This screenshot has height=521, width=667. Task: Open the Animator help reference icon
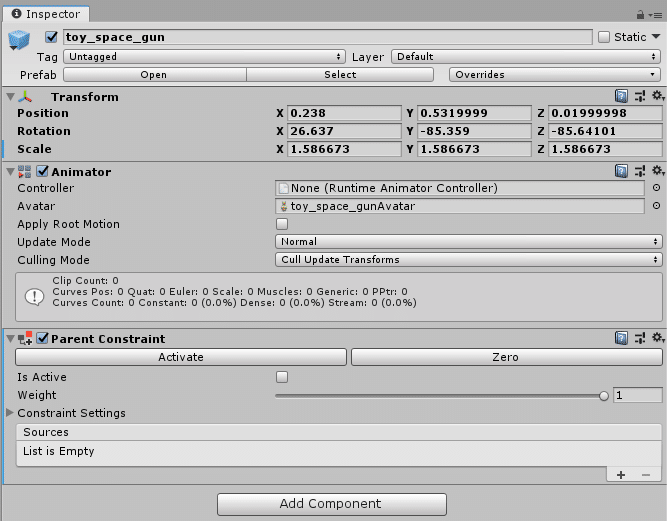coord(621,171)
